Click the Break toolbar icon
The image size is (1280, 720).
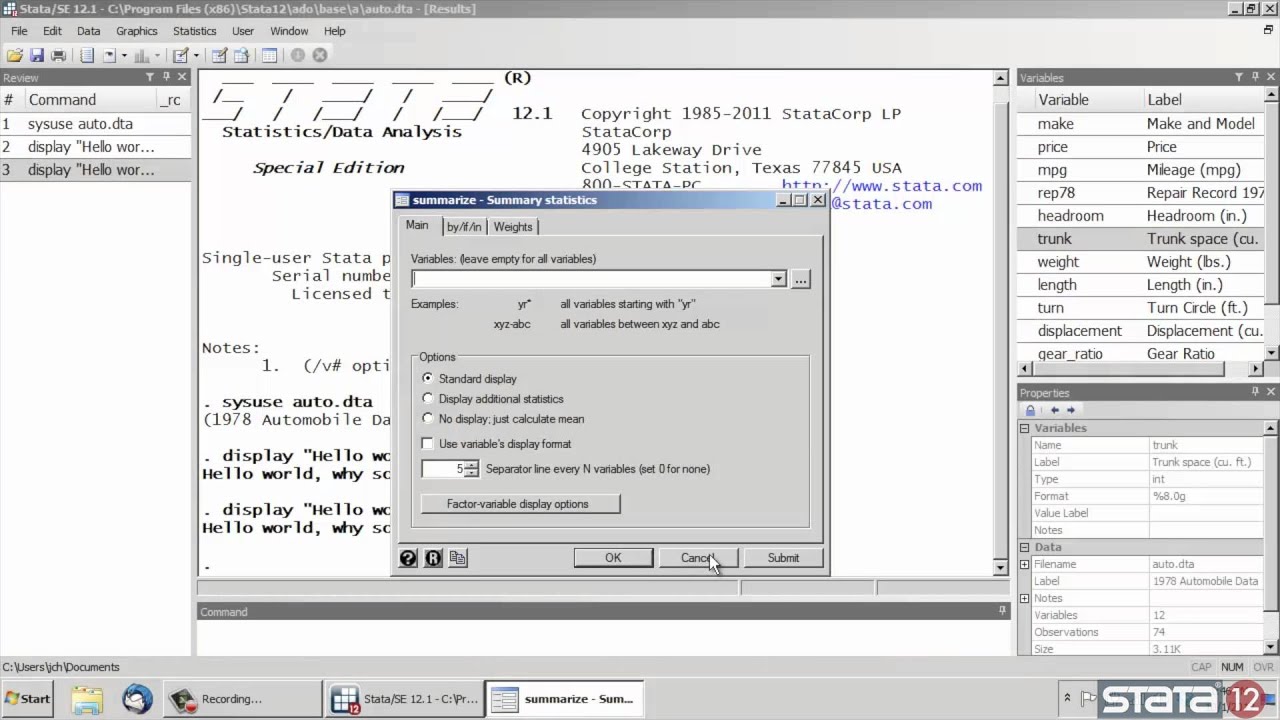320,55
